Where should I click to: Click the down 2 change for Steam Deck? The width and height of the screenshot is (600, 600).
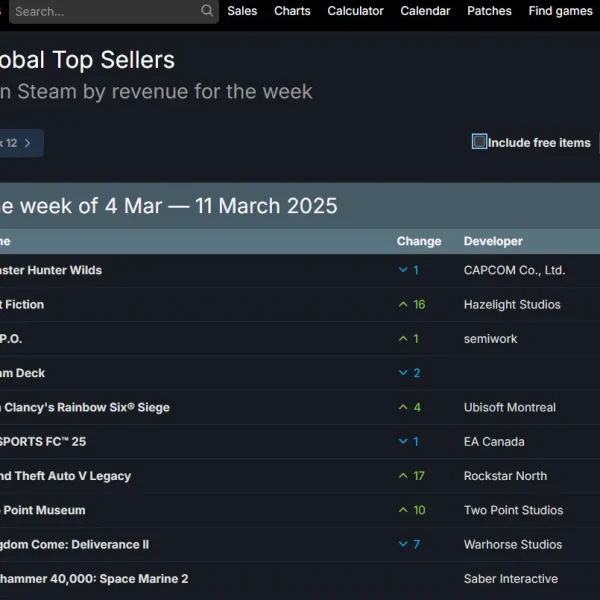pos(409,373)
